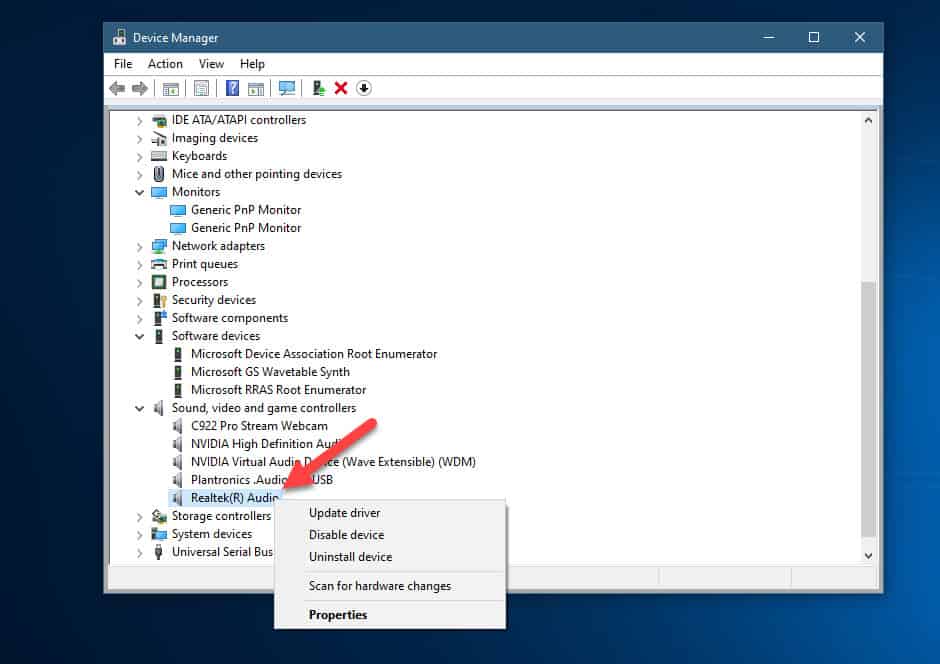The image size is (940, 664).
Task: Open the Help menu
Action: click(252, 64)
